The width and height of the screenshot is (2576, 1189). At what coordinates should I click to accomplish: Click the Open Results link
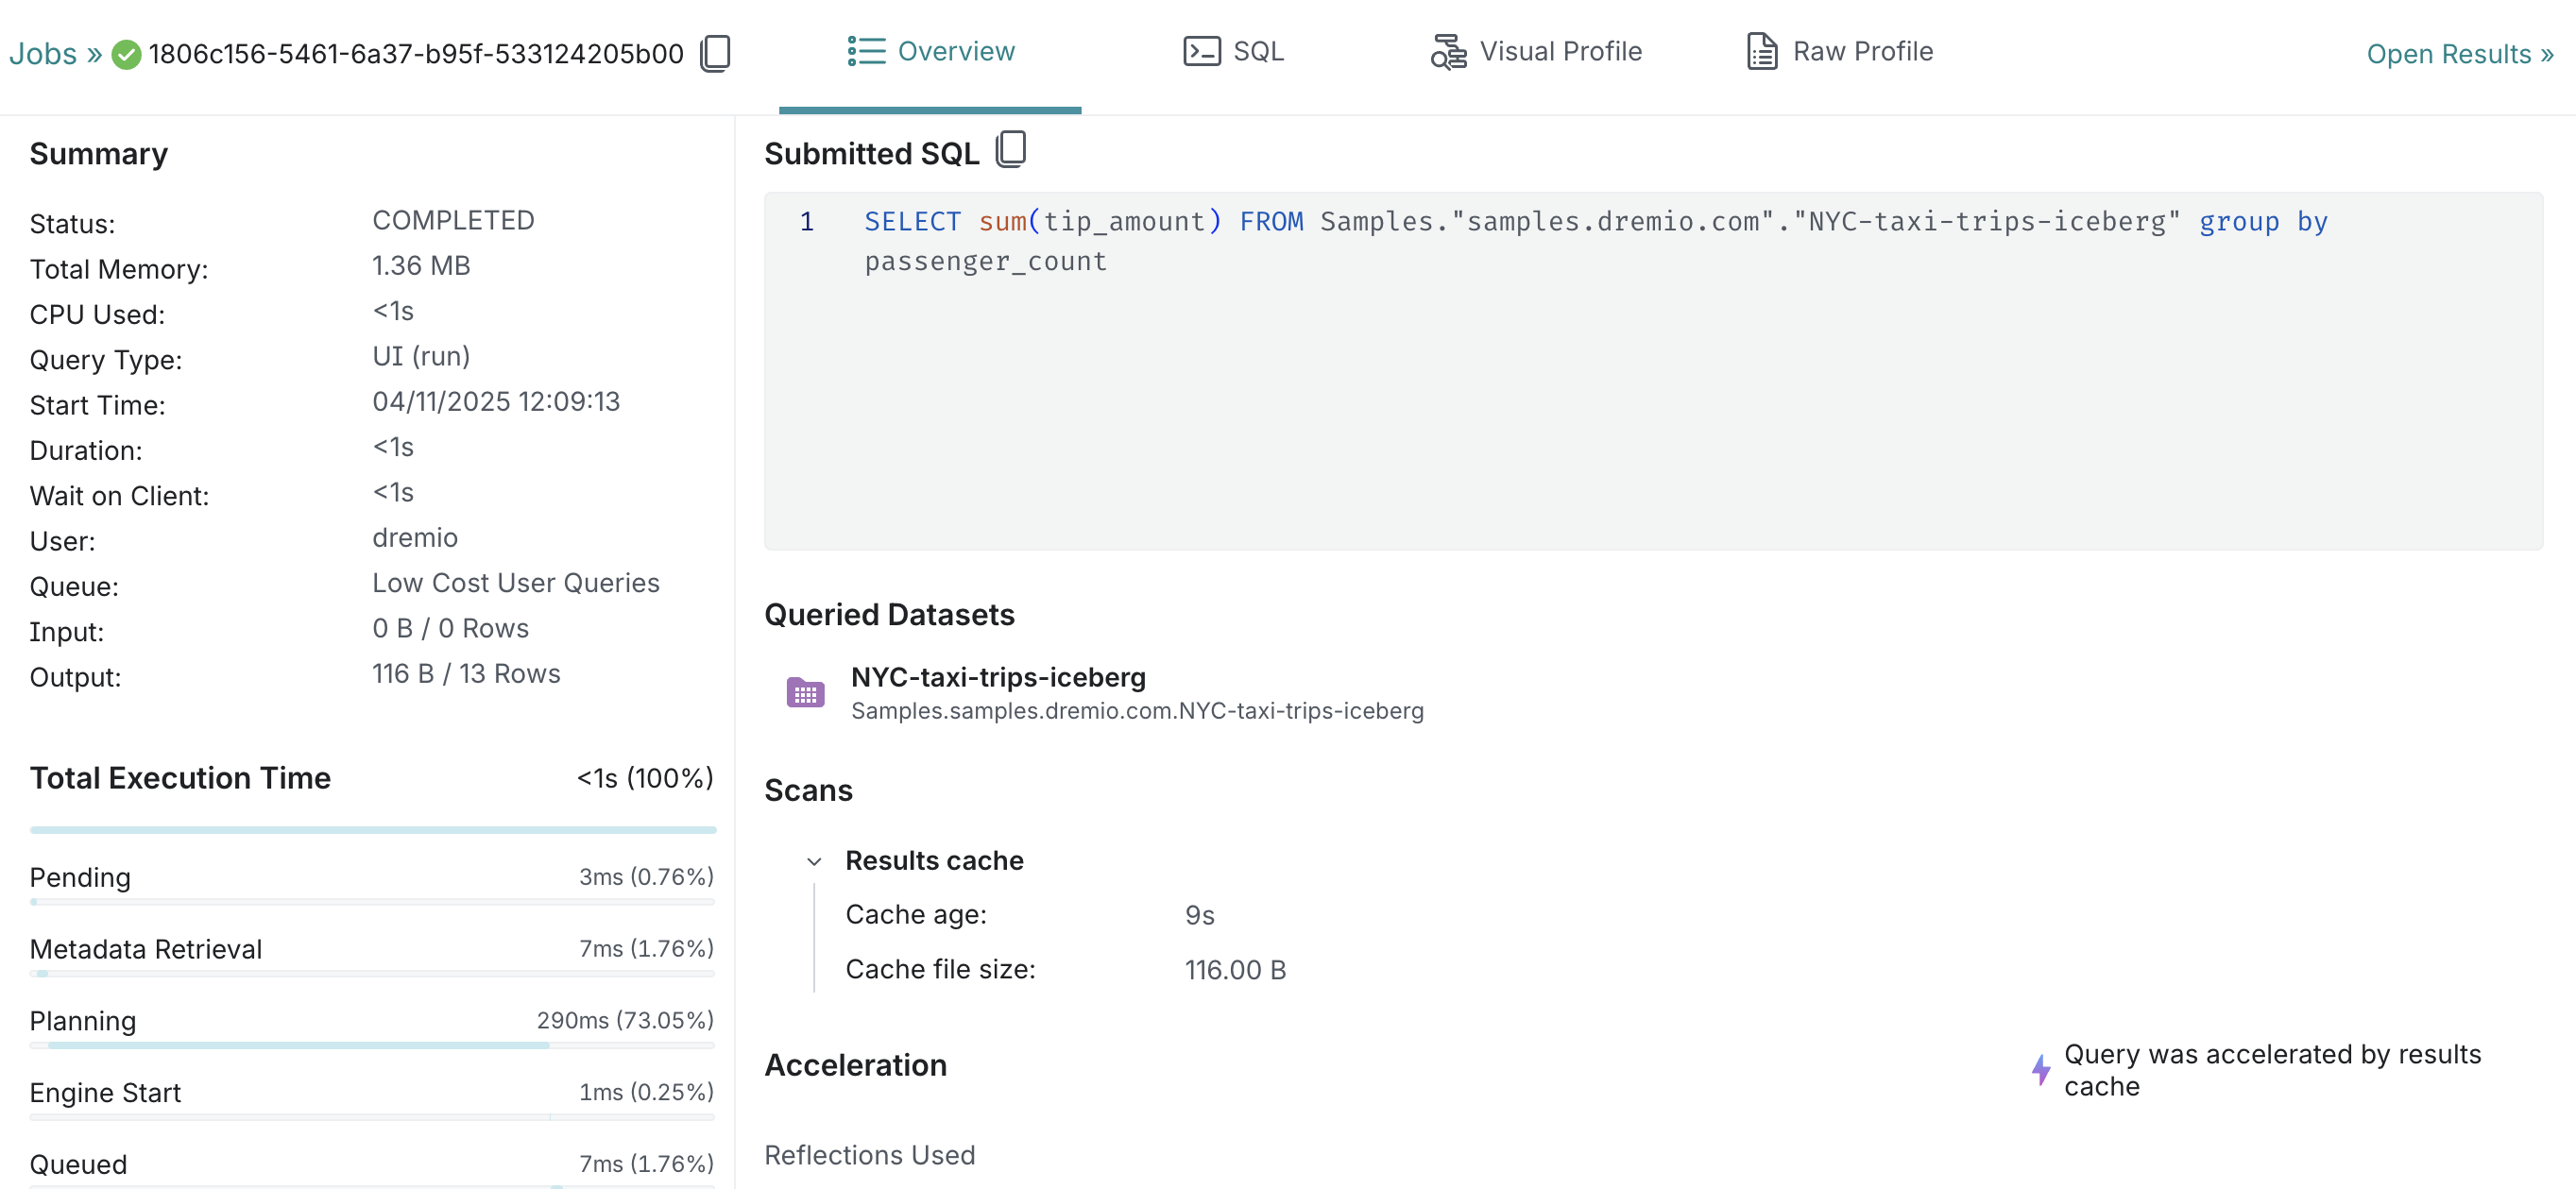tap(2459, 54)
